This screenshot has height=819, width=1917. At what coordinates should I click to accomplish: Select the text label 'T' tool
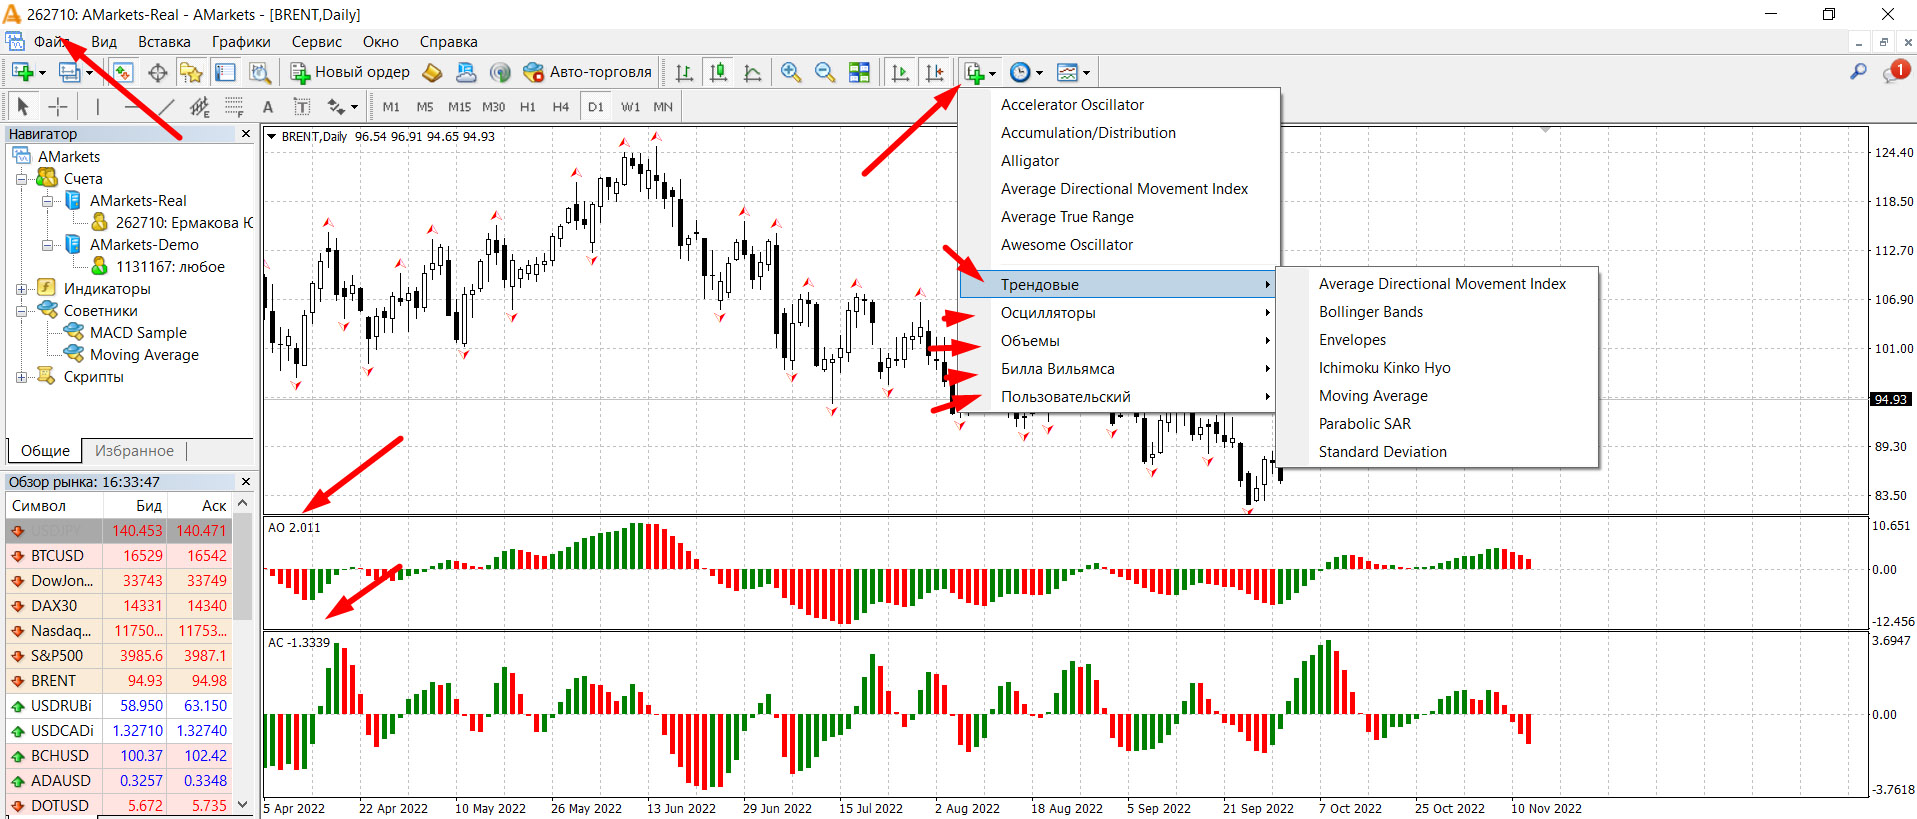301,106
